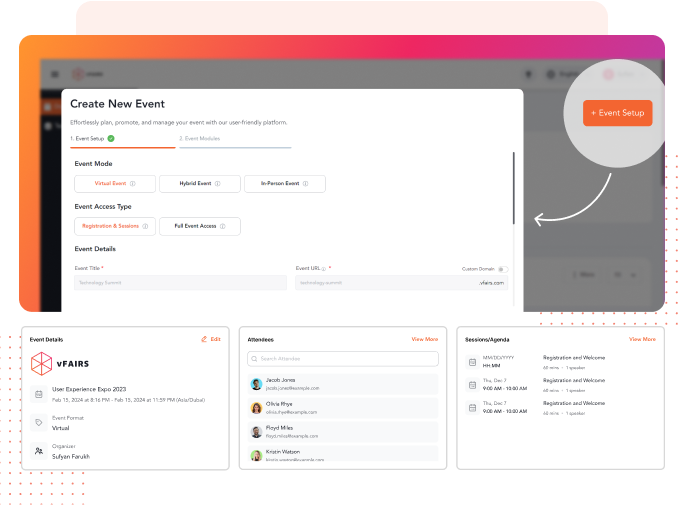Switch to the 2. Event Modules tab
The height and width of the screenshot is (505, 684).
[235, 139]
